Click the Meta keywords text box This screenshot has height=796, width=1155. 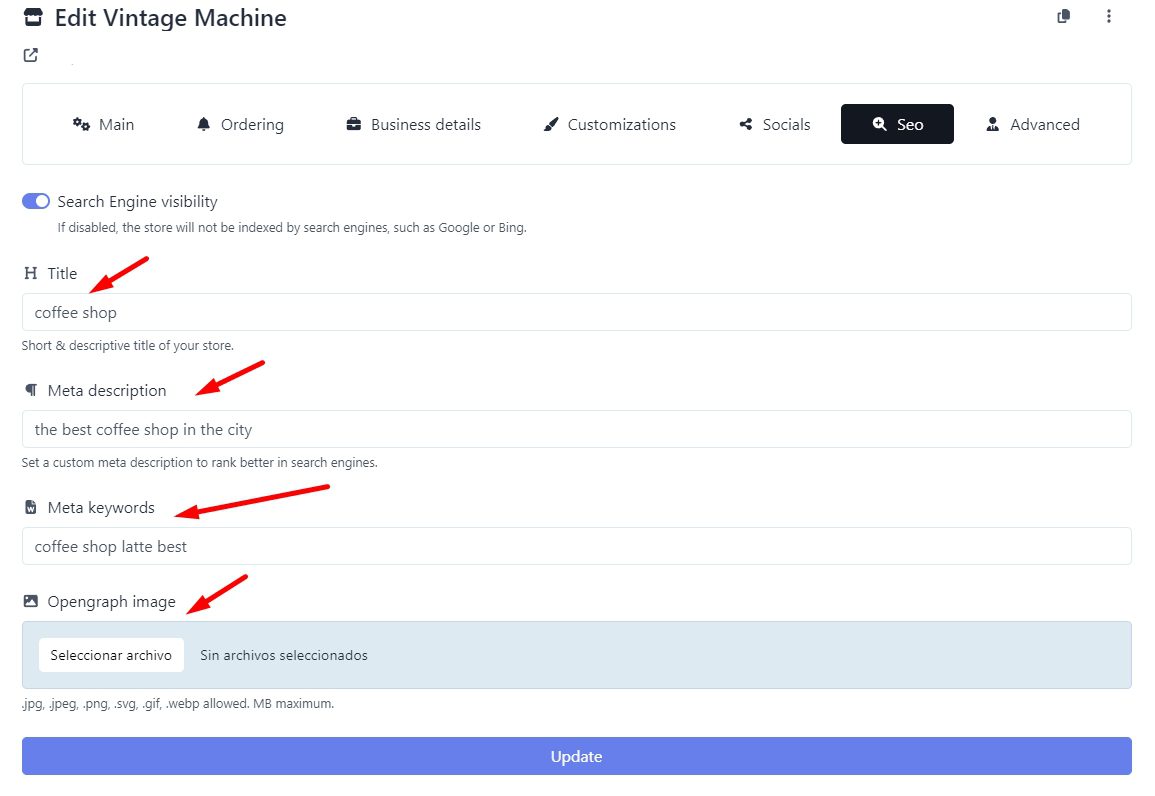[576, 546]
